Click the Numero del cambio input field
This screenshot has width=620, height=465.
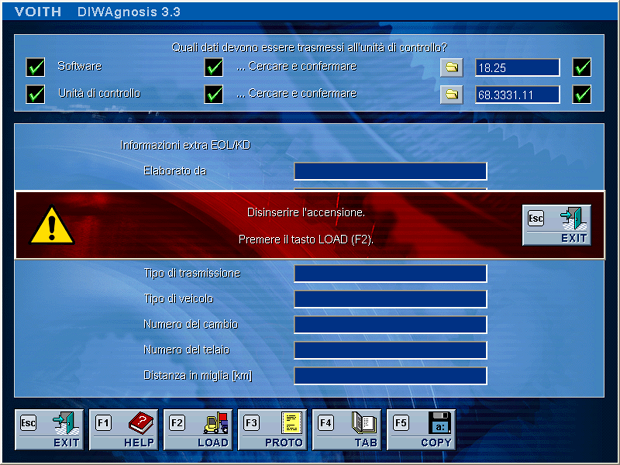(390, 325)
